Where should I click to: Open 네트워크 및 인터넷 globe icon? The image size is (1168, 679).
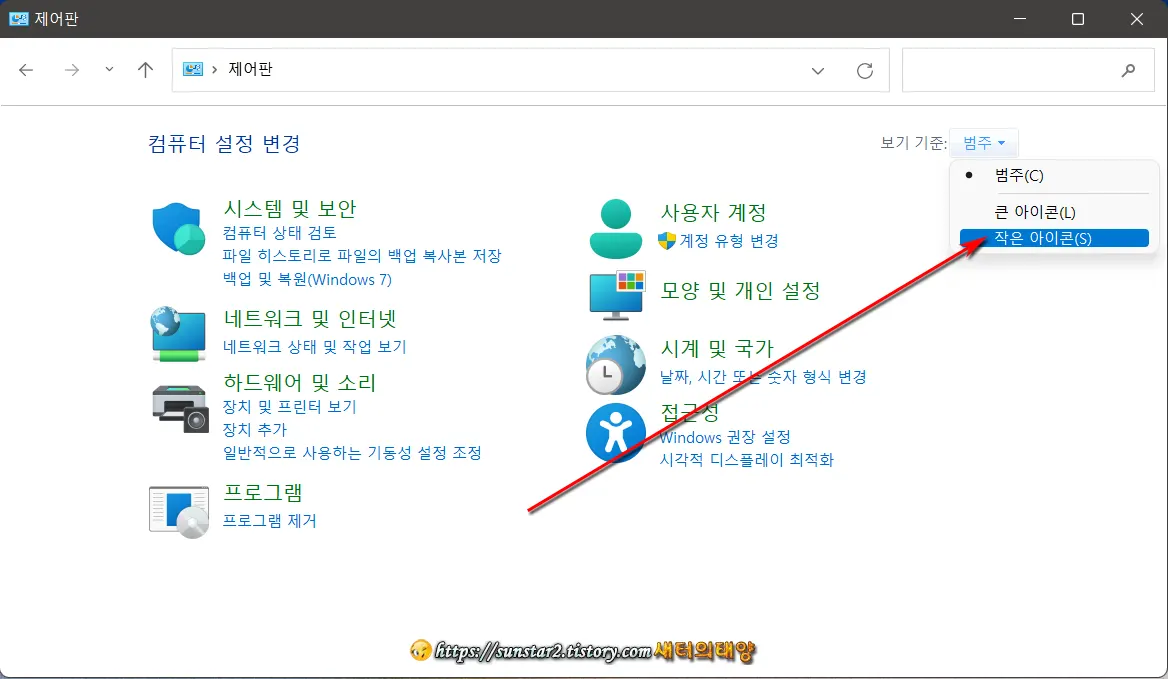178,331
